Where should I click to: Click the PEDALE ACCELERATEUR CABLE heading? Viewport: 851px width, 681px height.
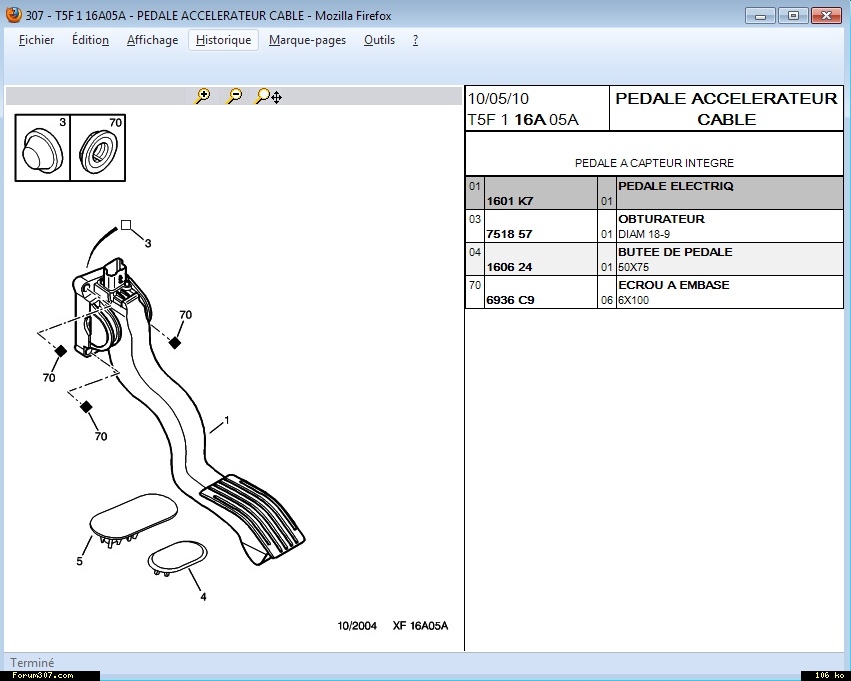point(726,109)
